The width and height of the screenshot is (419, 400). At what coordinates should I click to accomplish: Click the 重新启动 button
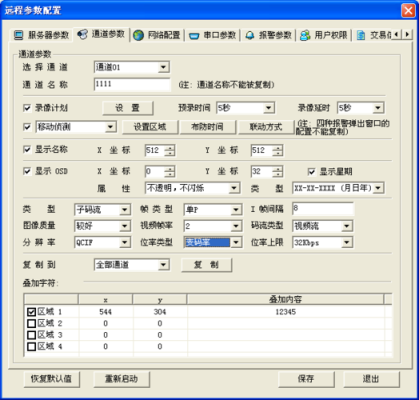tap(121, 379)
